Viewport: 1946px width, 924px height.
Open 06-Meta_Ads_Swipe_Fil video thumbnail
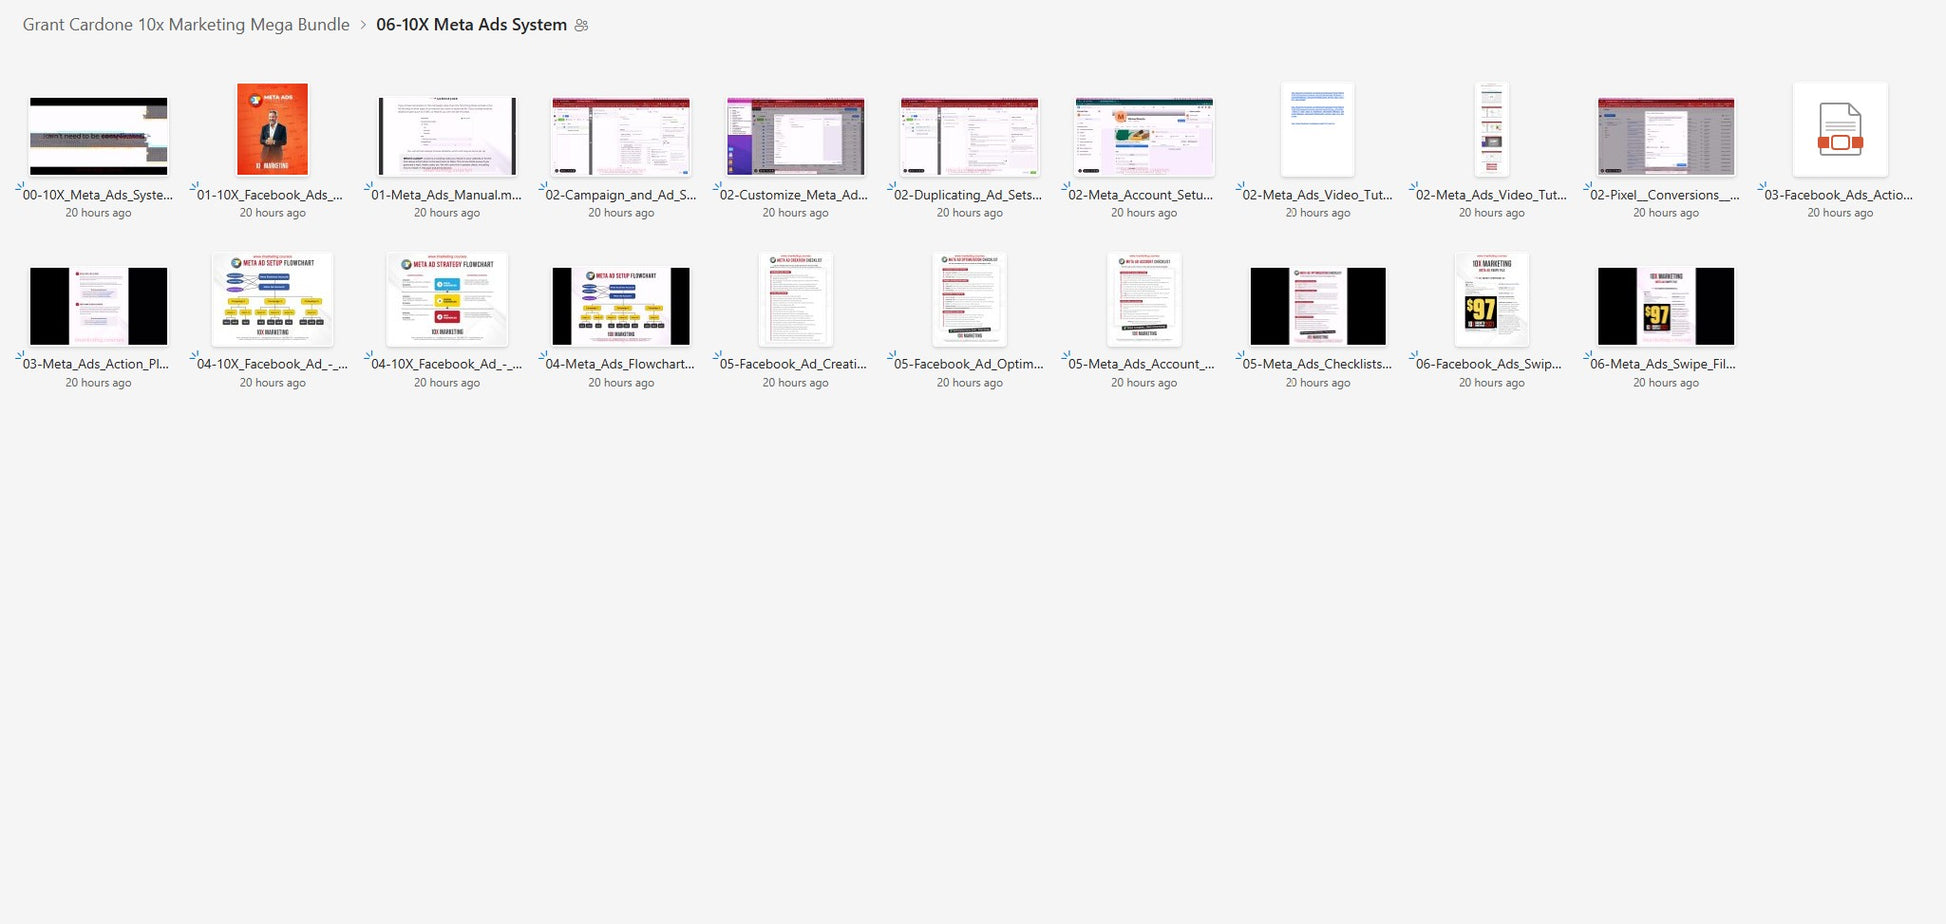tap(1665, 305)
